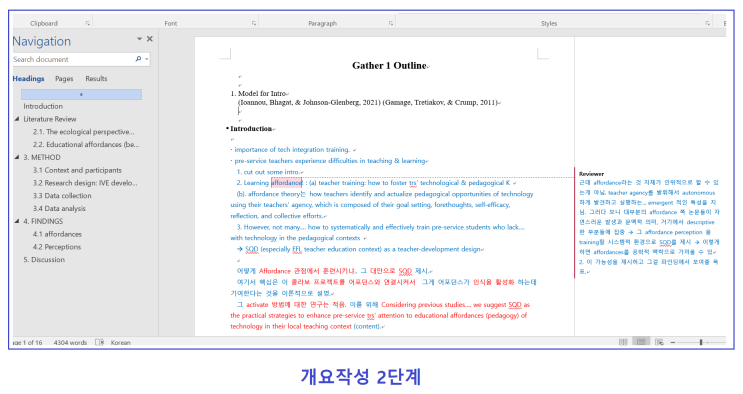Click the red line starting 'the practical strategies'

tap(378, 315)
